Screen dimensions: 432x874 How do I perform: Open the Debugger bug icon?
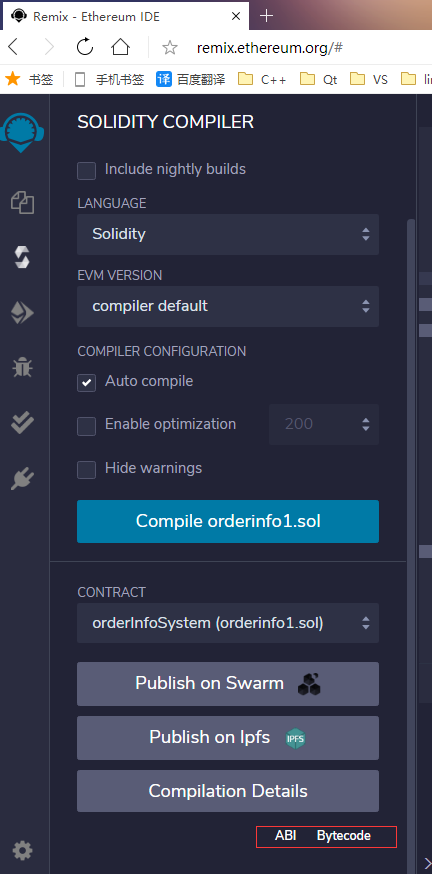22,367
